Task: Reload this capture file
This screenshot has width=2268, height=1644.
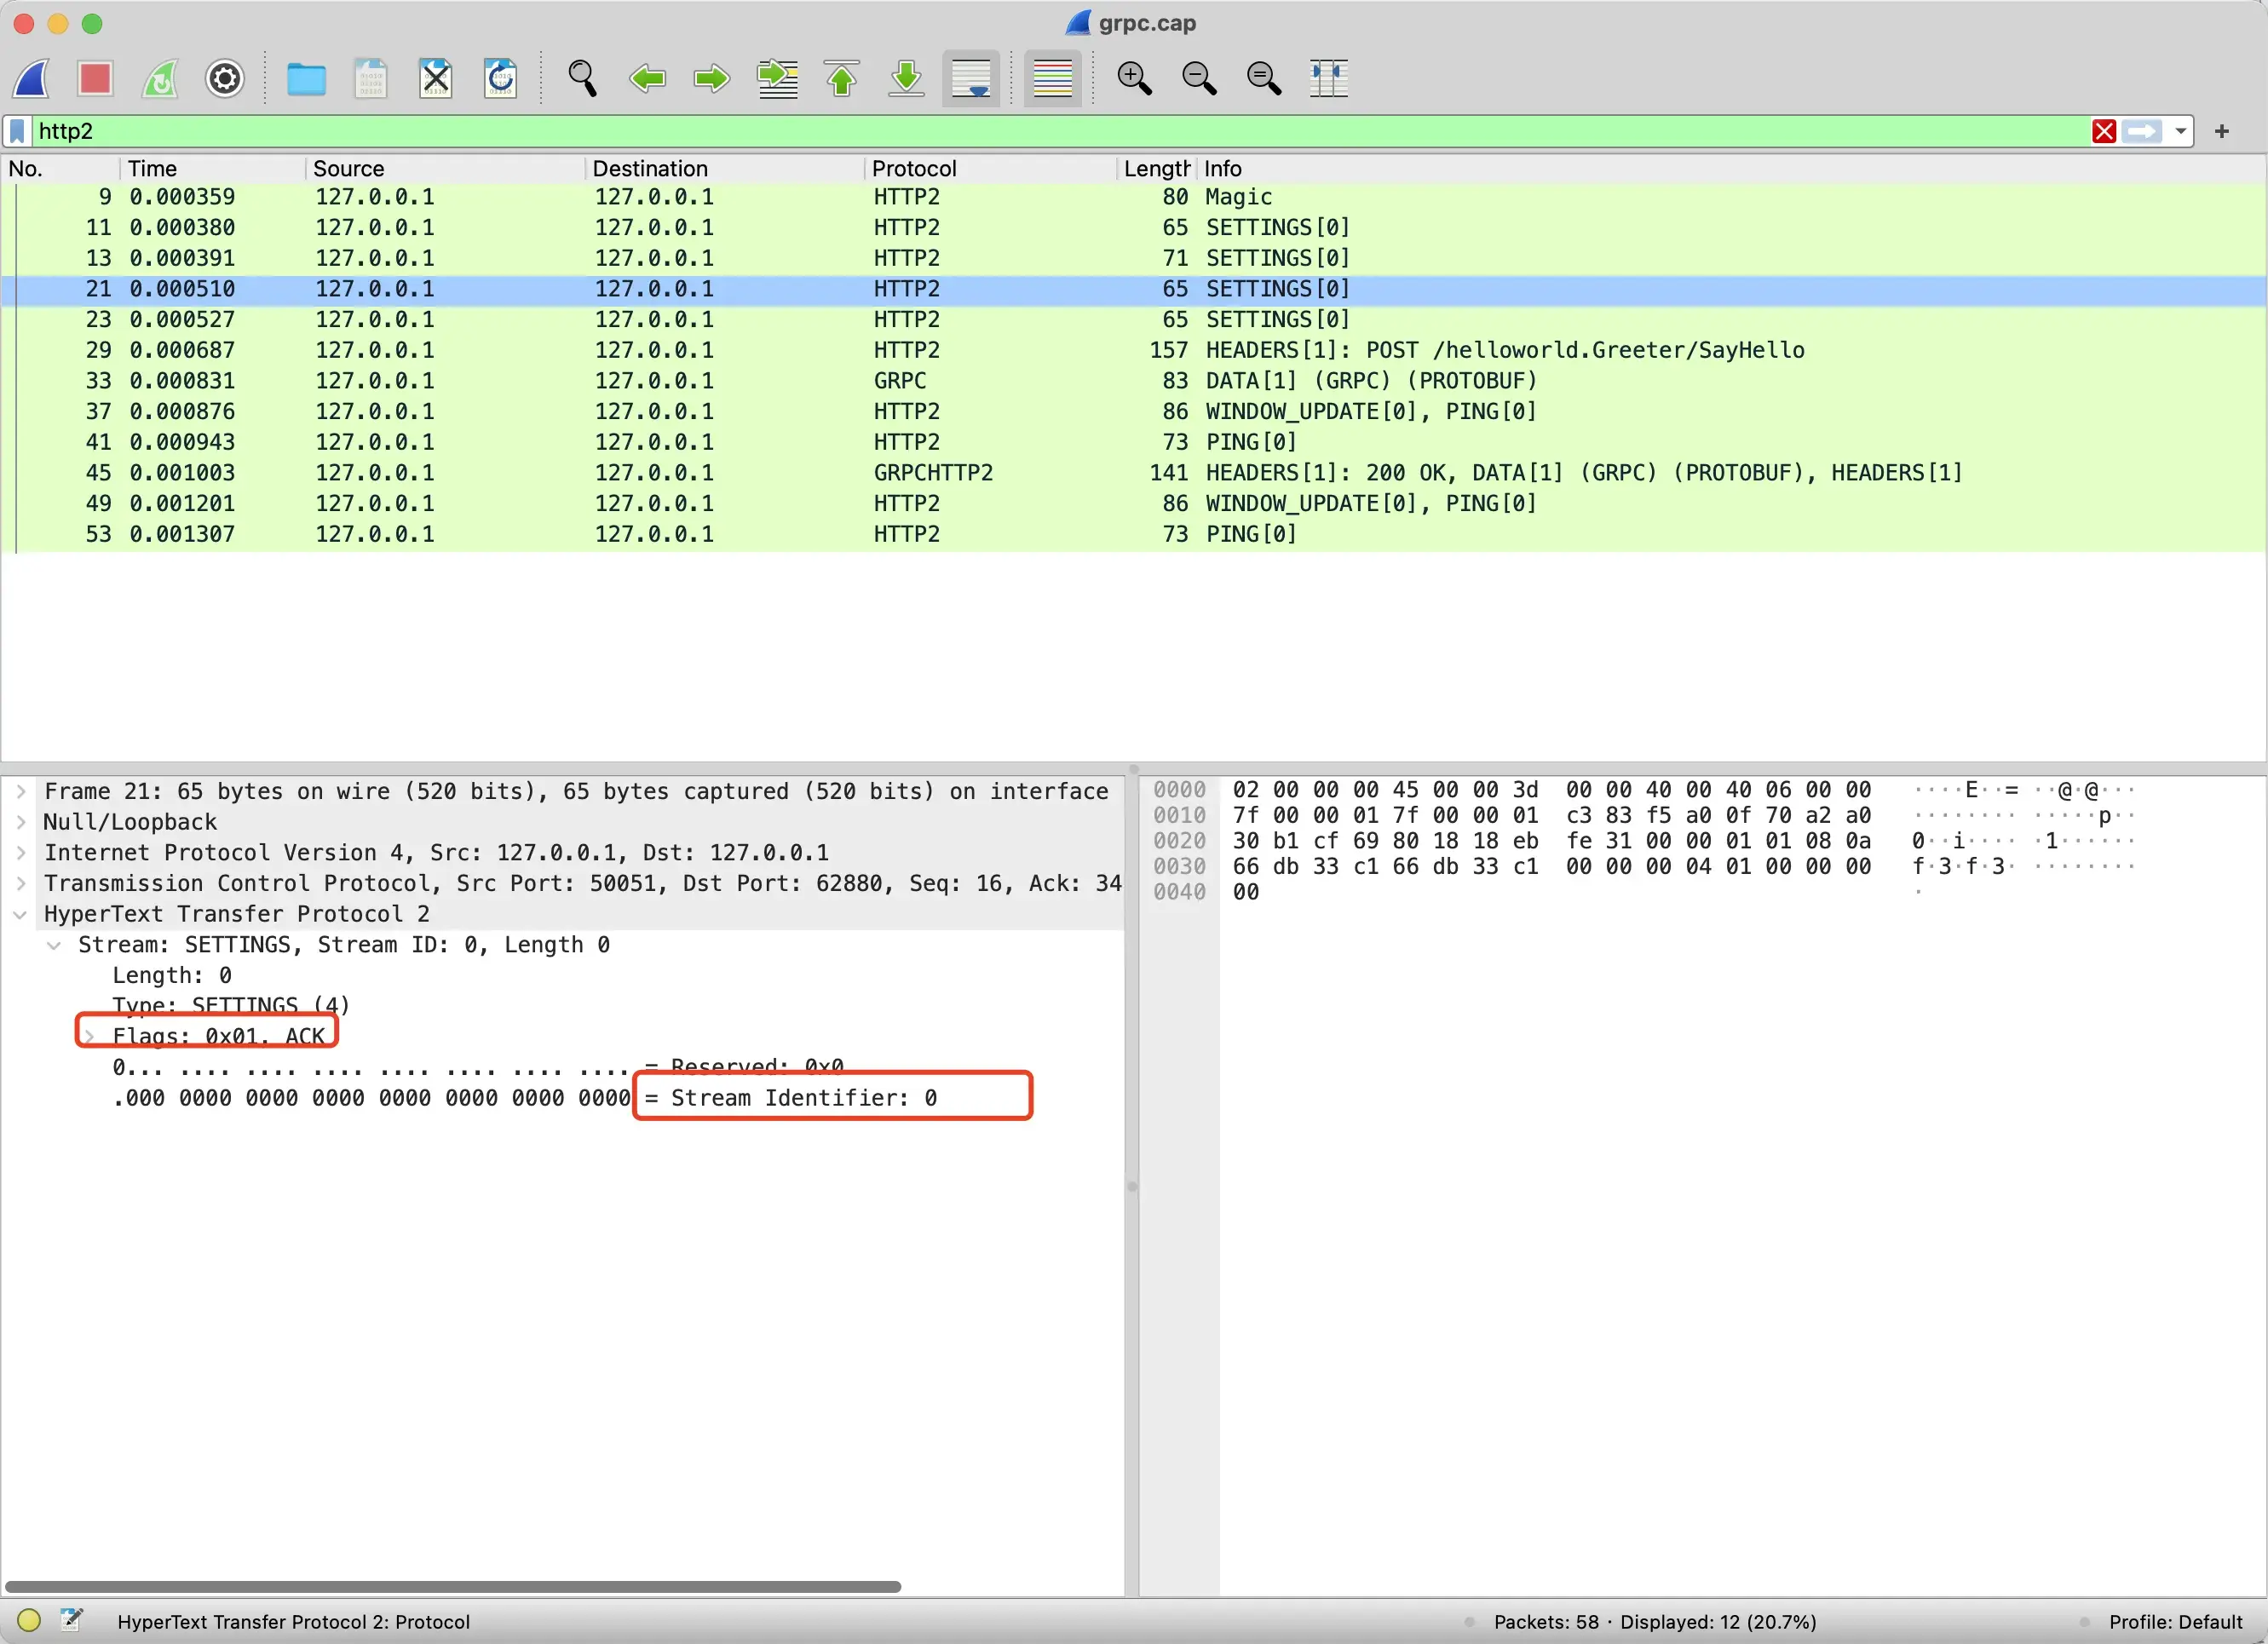Action: pos(500,78)
